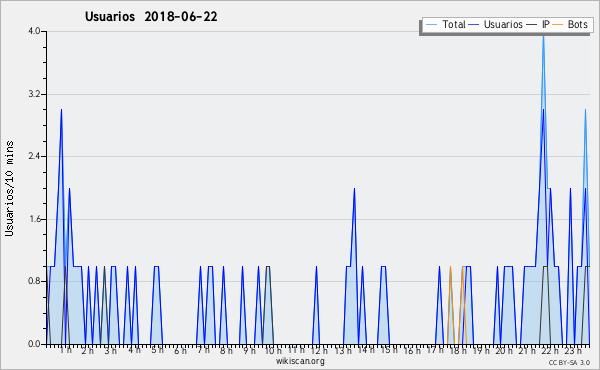600x370 pixels.
Task: Click the IP legend entry
Action: (x=538, y=24)
